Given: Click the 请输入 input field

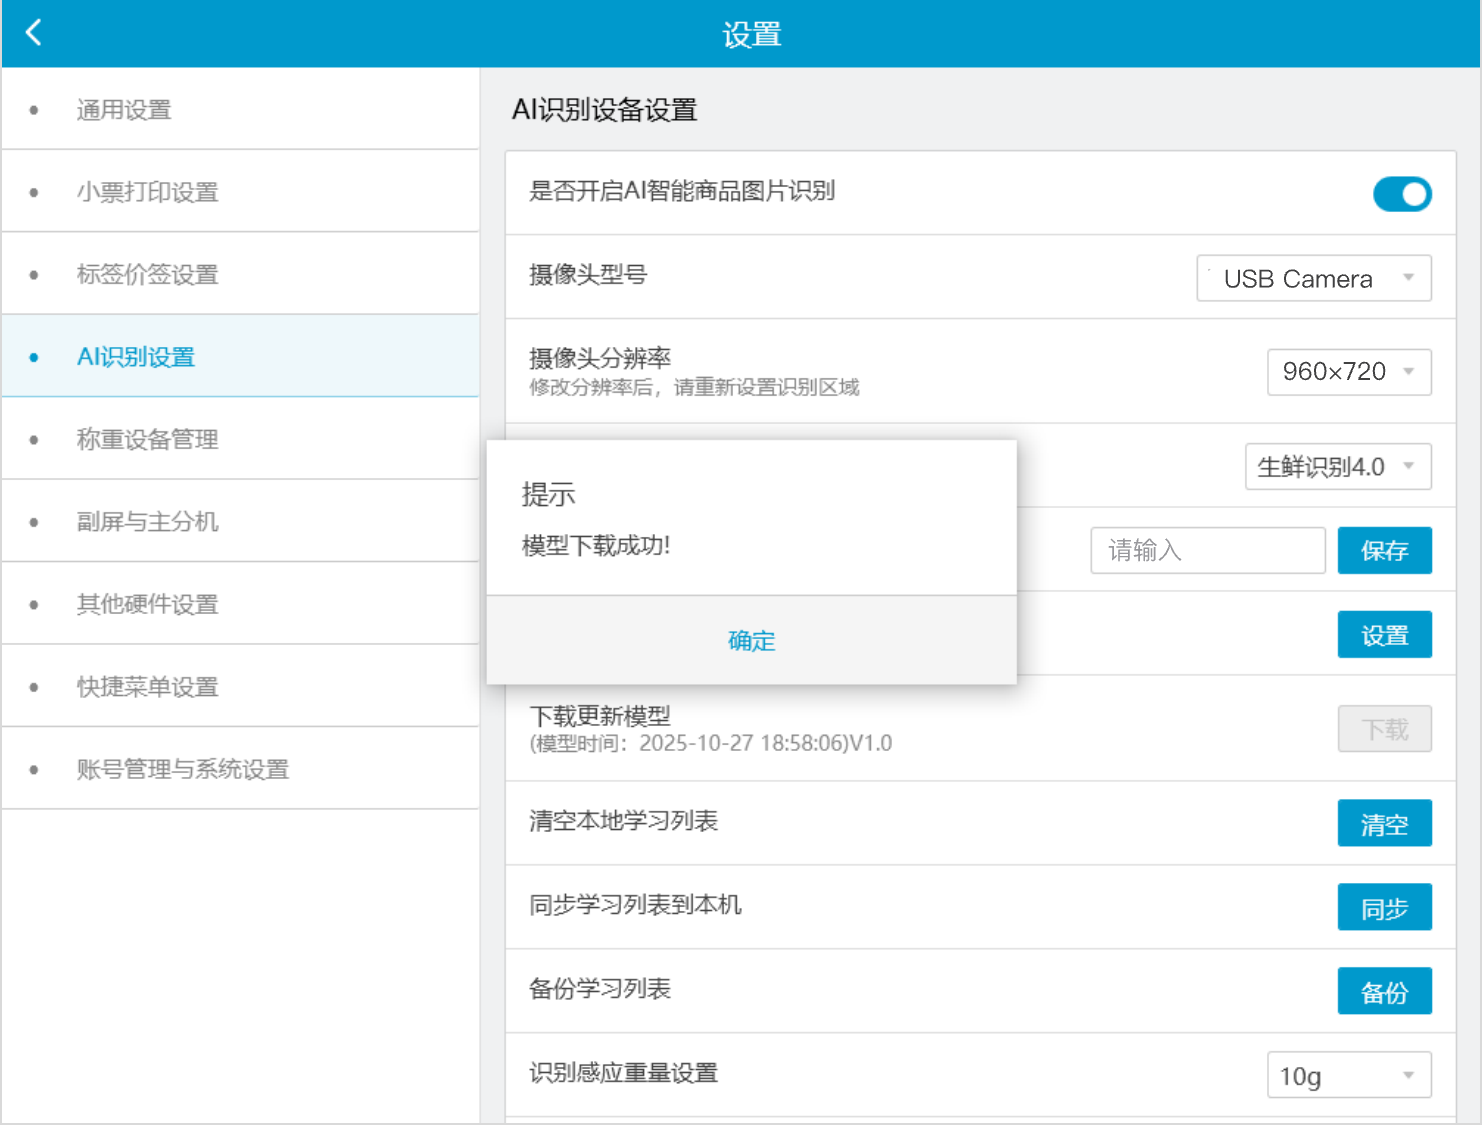Looking at the screenshot, I should tap(1208, 550).
